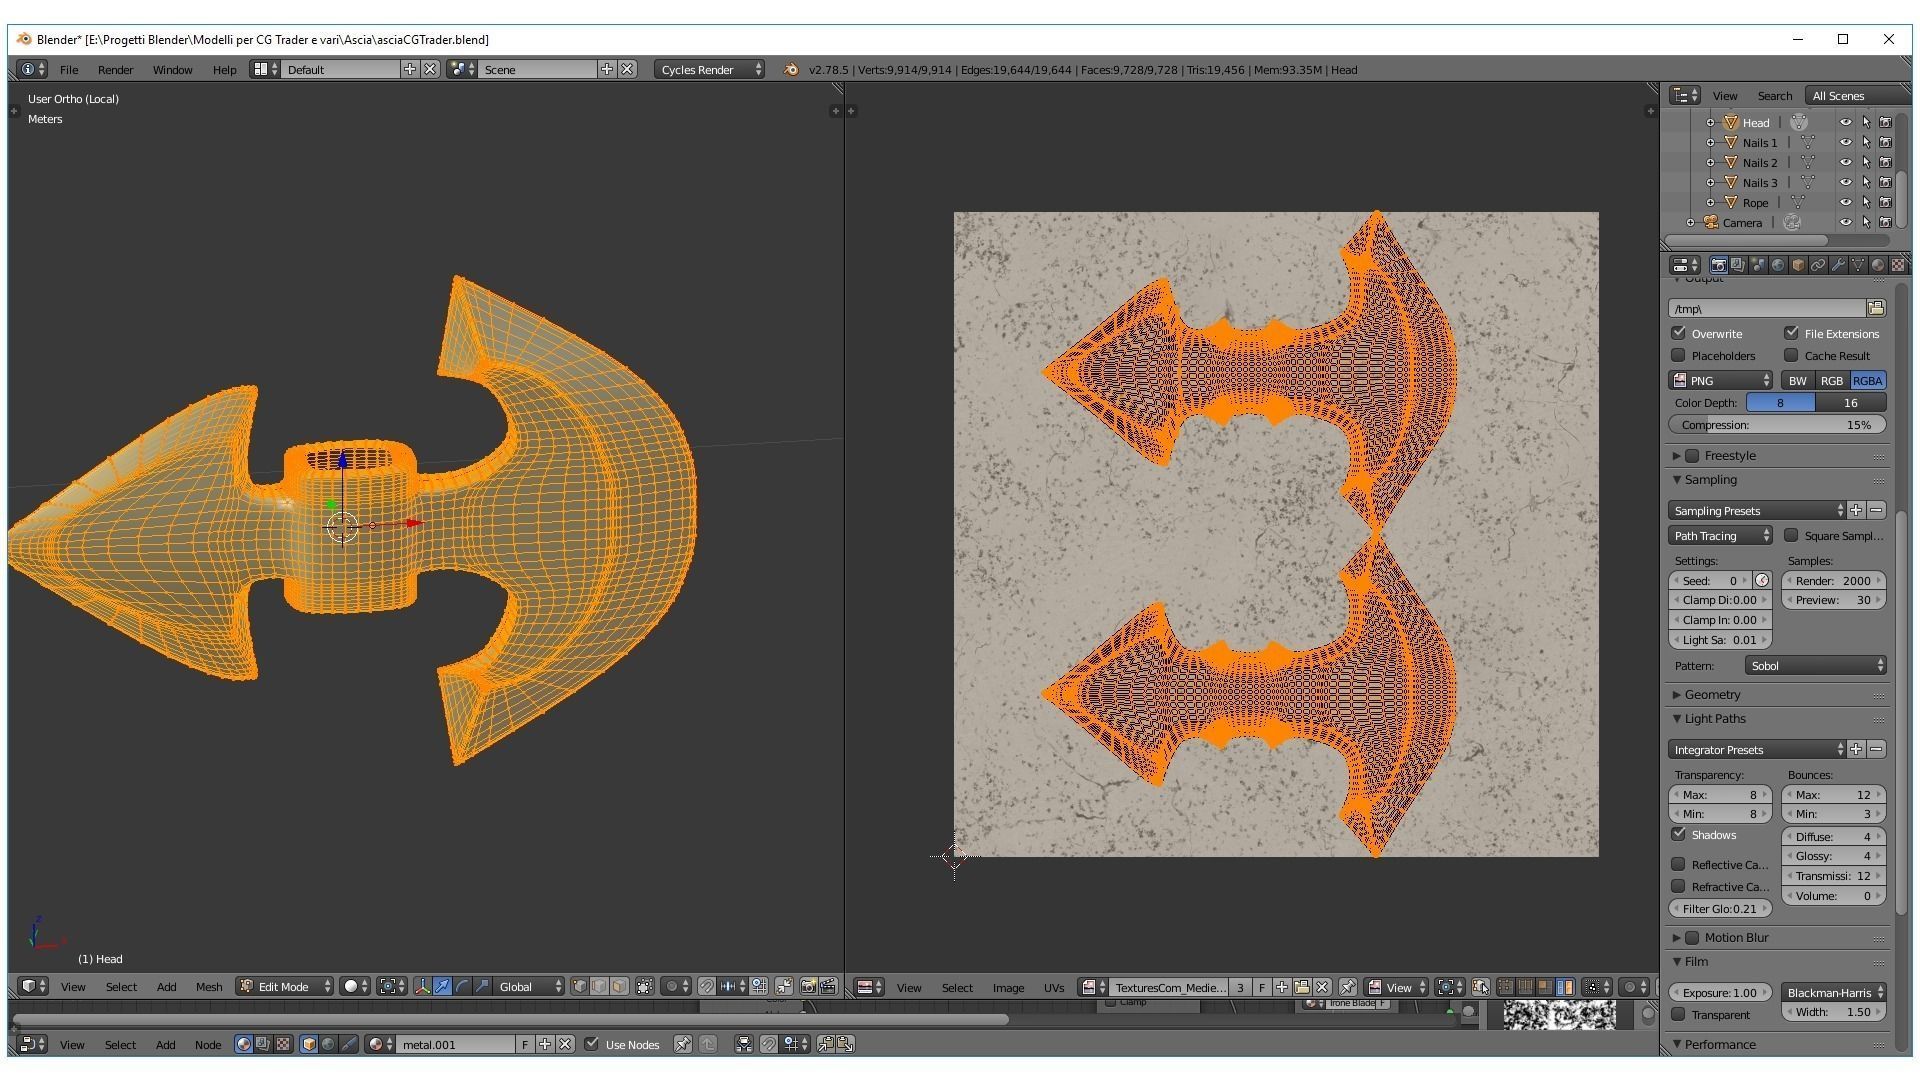1920x1080 pixels.
Task: Open the World properties tab globe icon
Action: 1778,265
